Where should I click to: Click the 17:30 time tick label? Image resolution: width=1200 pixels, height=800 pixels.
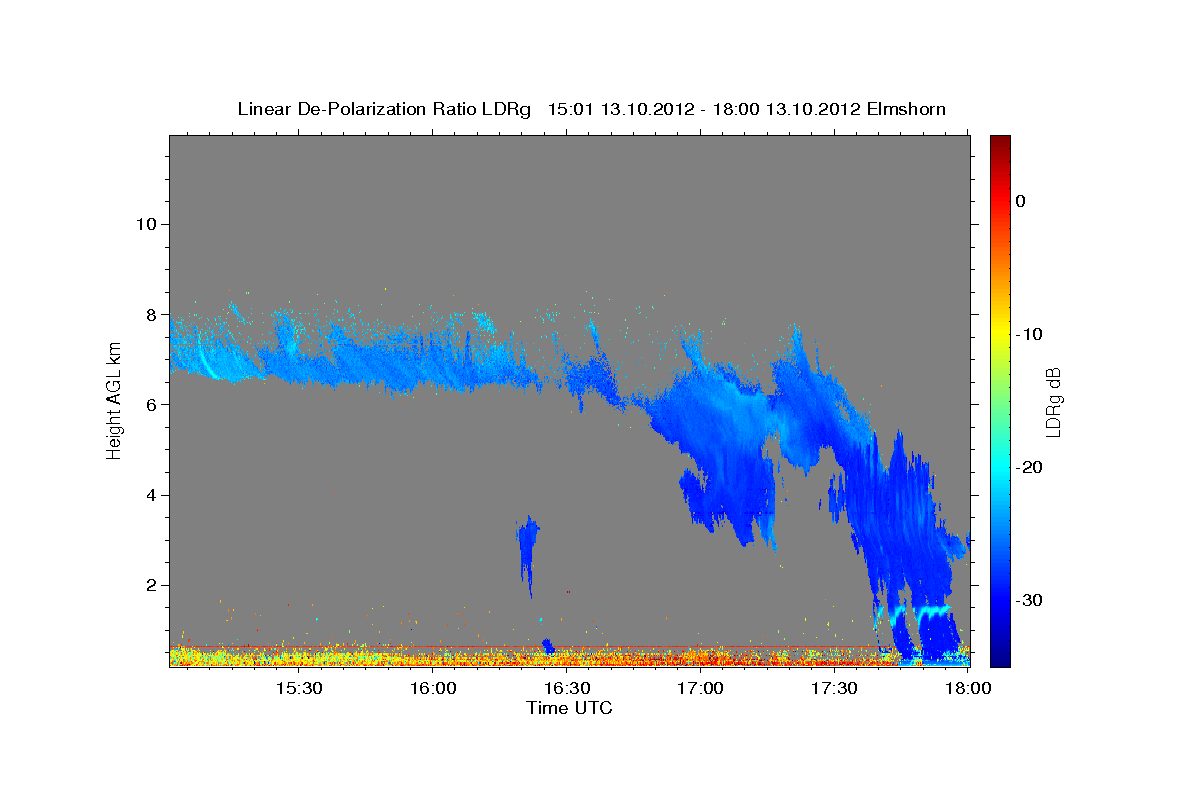point(834,689)
